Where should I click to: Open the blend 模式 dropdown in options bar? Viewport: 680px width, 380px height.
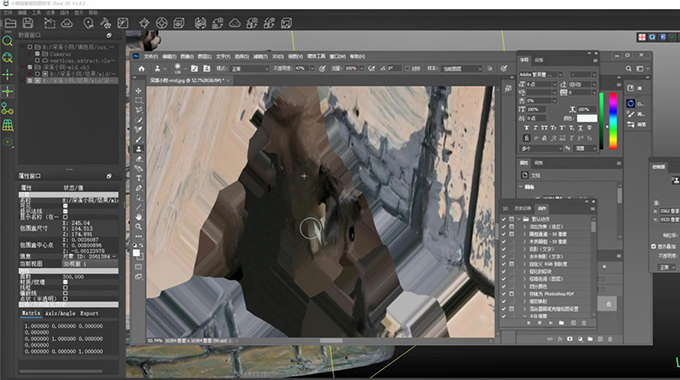[x=249, y=69]
